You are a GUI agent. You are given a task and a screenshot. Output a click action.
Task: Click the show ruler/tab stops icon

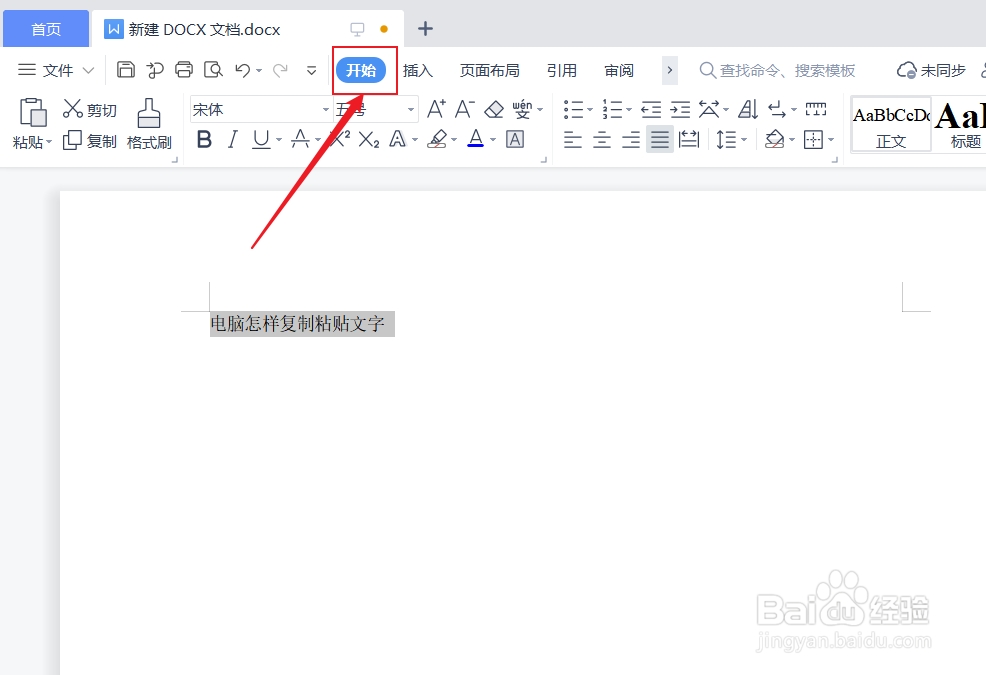coord(816,109)
